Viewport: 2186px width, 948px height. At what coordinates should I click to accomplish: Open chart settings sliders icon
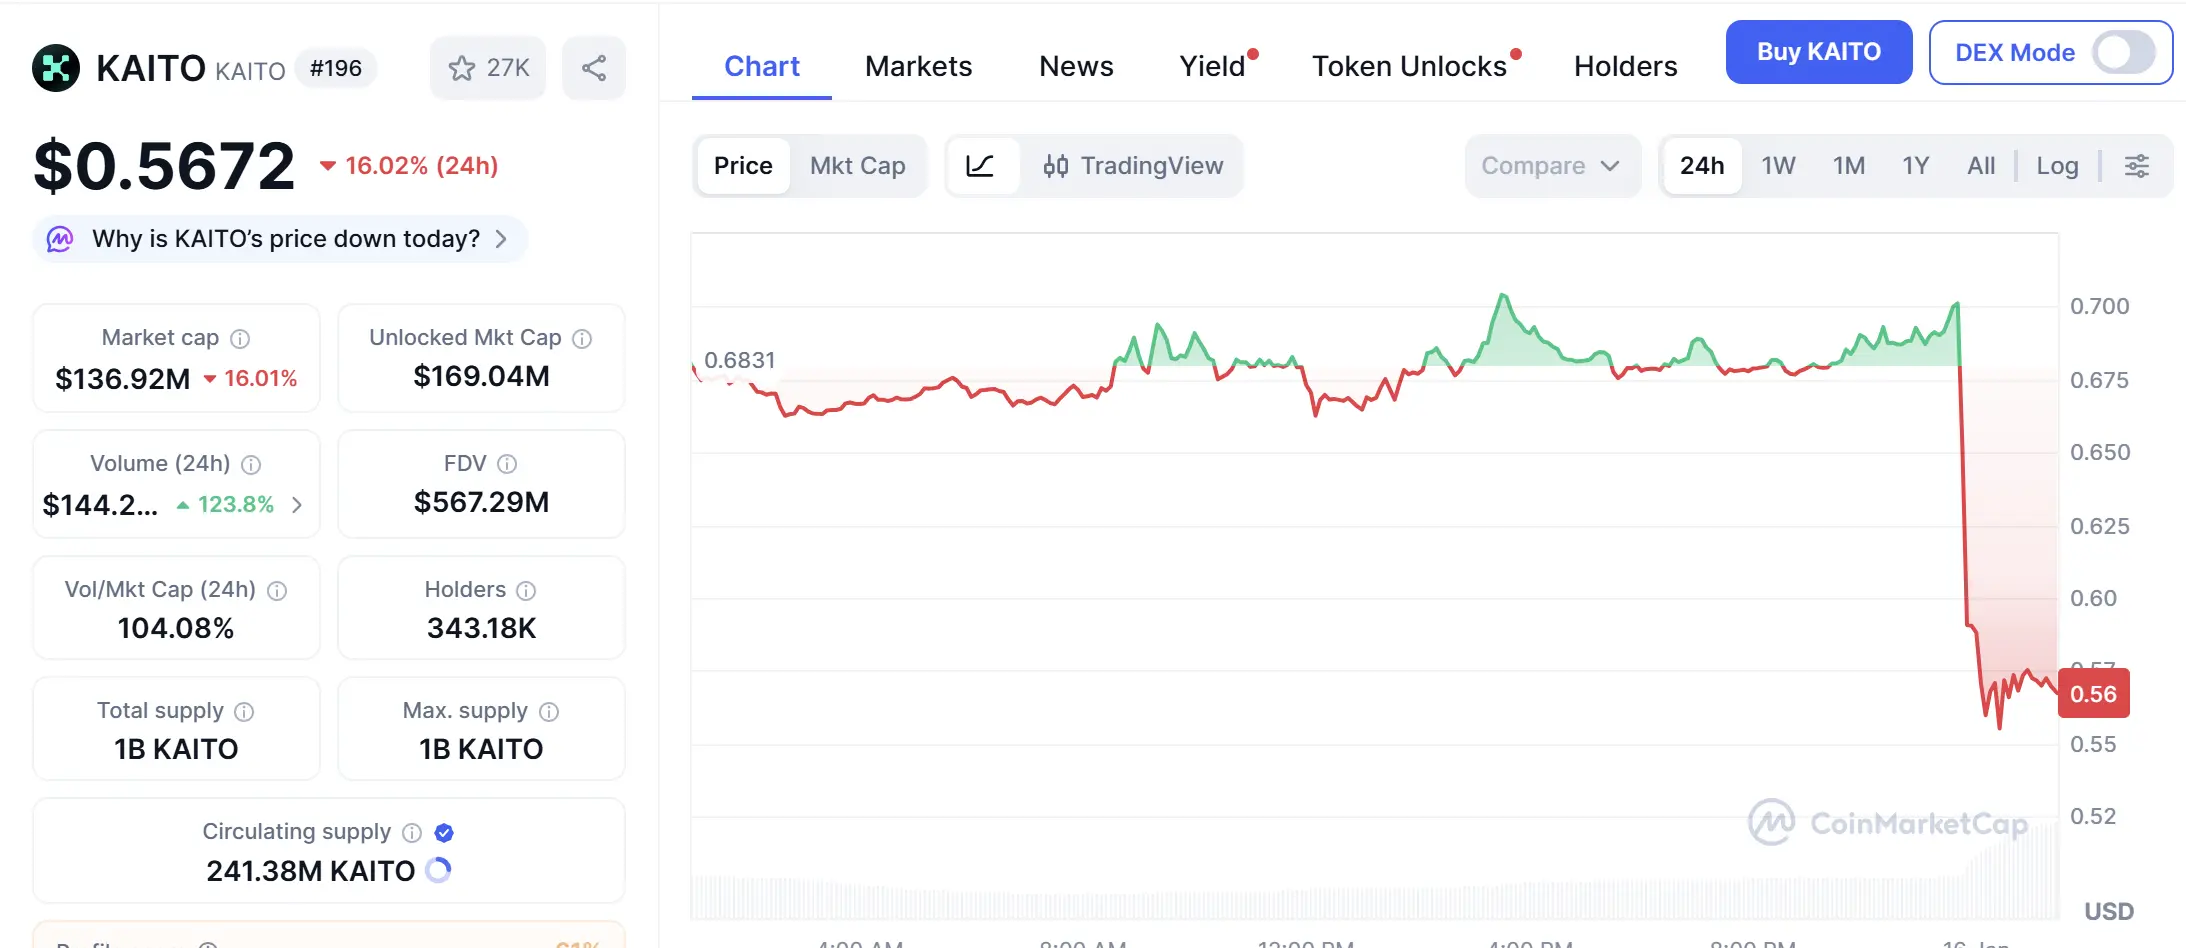2137,166
